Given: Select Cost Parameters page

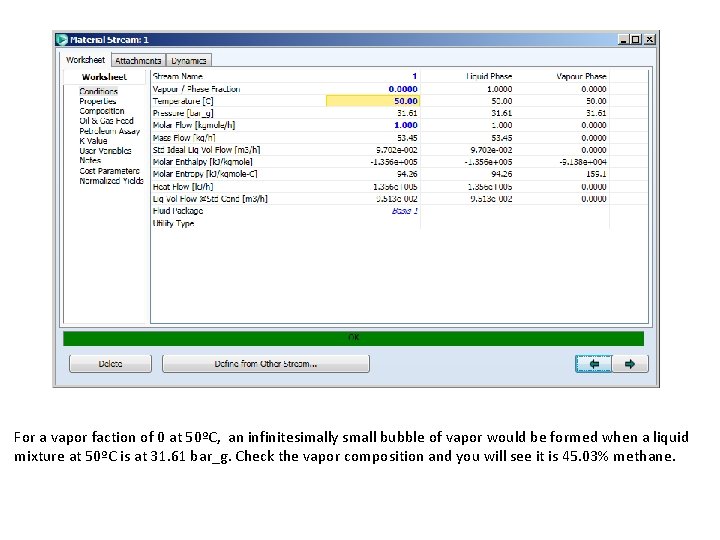Looking at the screenshot, I should [x=109, y=171].
